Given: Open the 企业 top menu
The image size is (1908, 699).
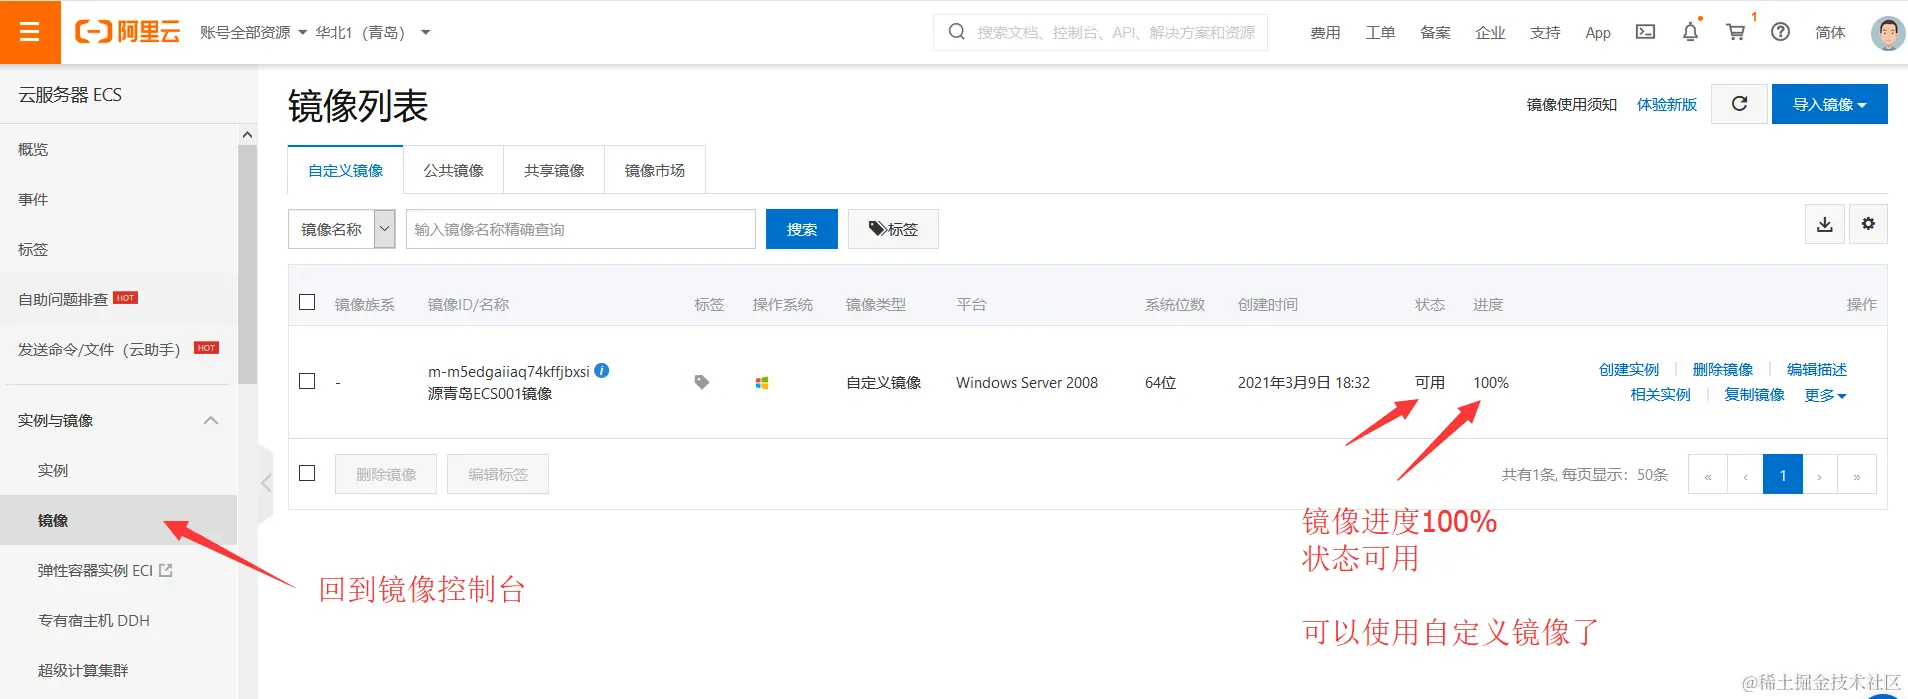Looking at the screenshot, I should coord(1490,32).
